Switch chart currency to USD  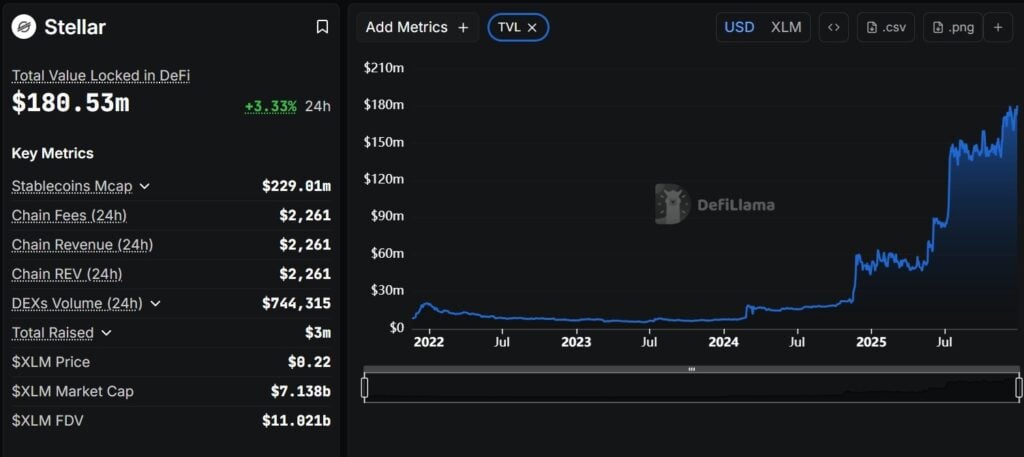pyautogui.click(x=739, y=27)
